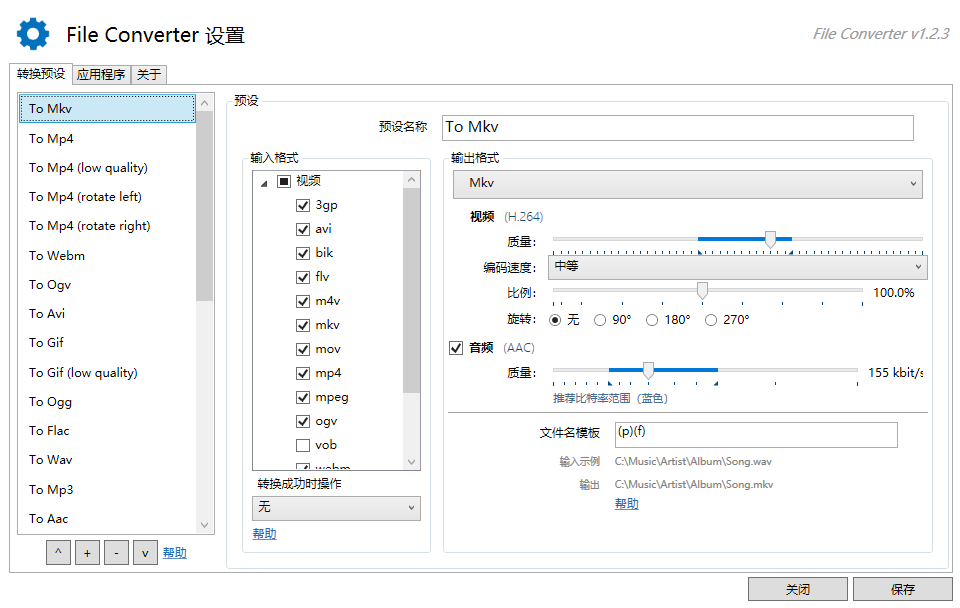The height and width of the screenshot is (608, 960).
Task: Select To Mp4 (rotate right) preset
Action: coord(107,225)
